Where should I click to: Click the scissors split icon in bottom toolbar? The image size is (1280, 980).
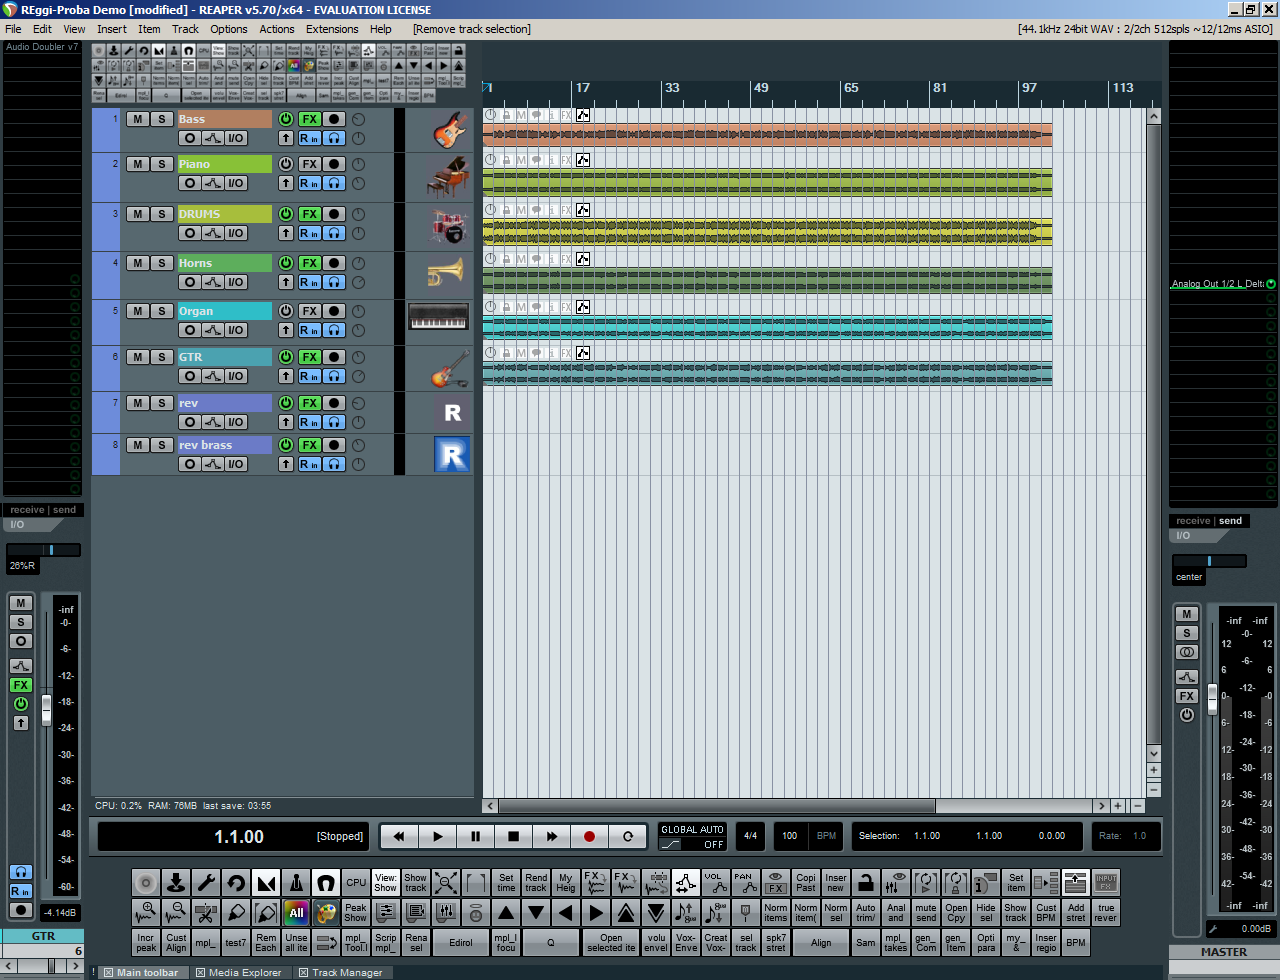206,912
